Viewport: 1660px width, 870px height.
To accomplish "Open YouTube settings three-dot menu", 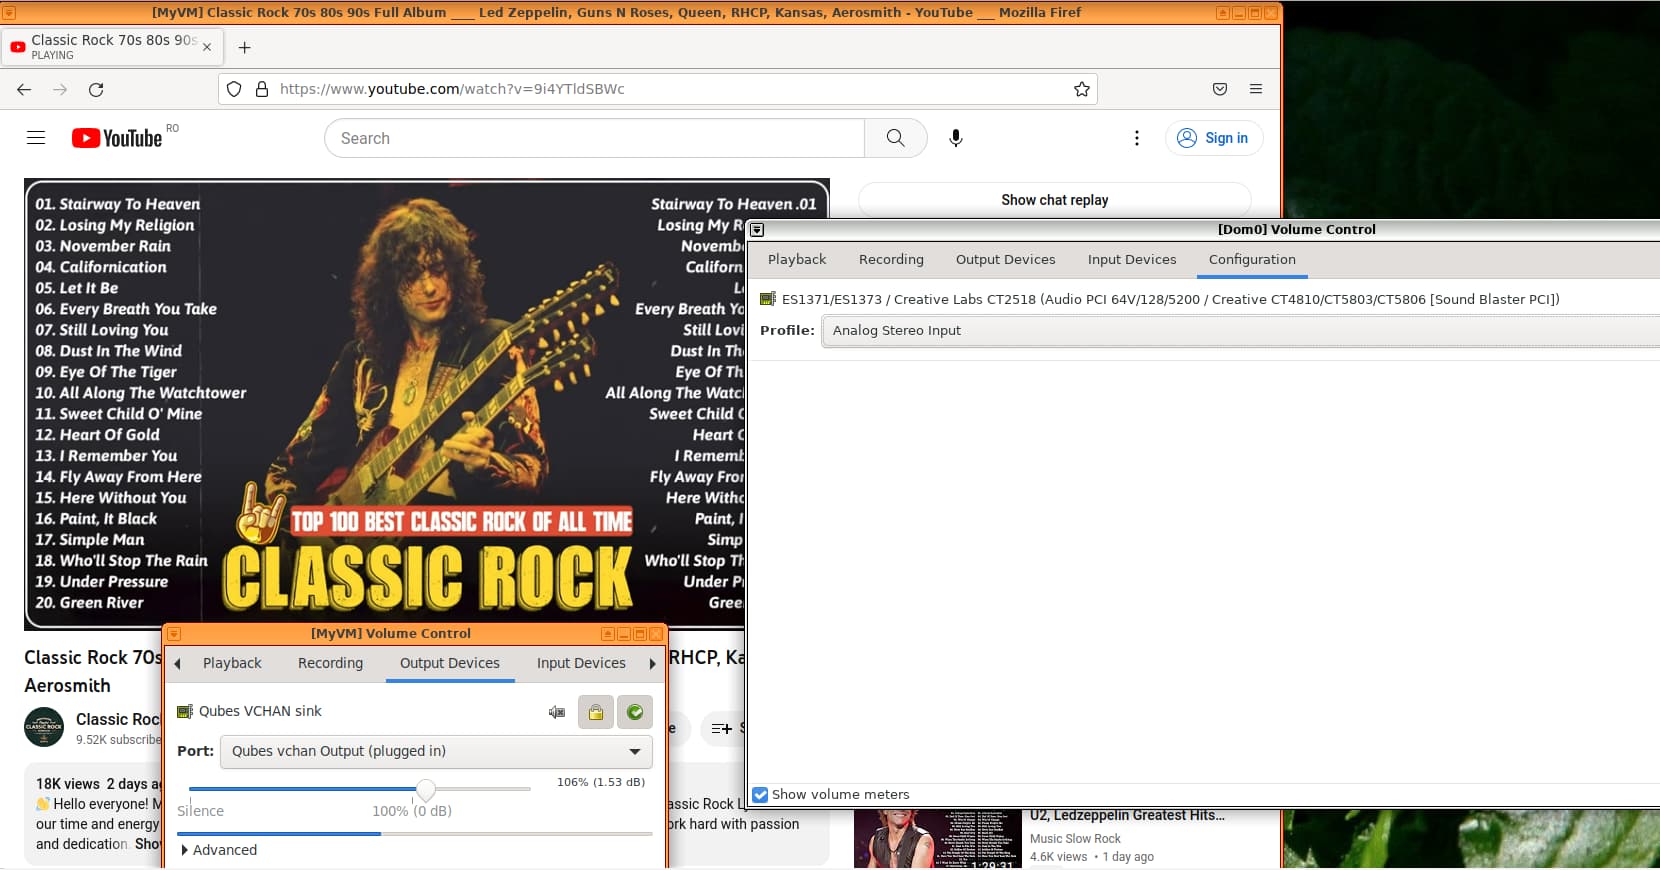I will pyautogui.click(x=1136, y=138).
